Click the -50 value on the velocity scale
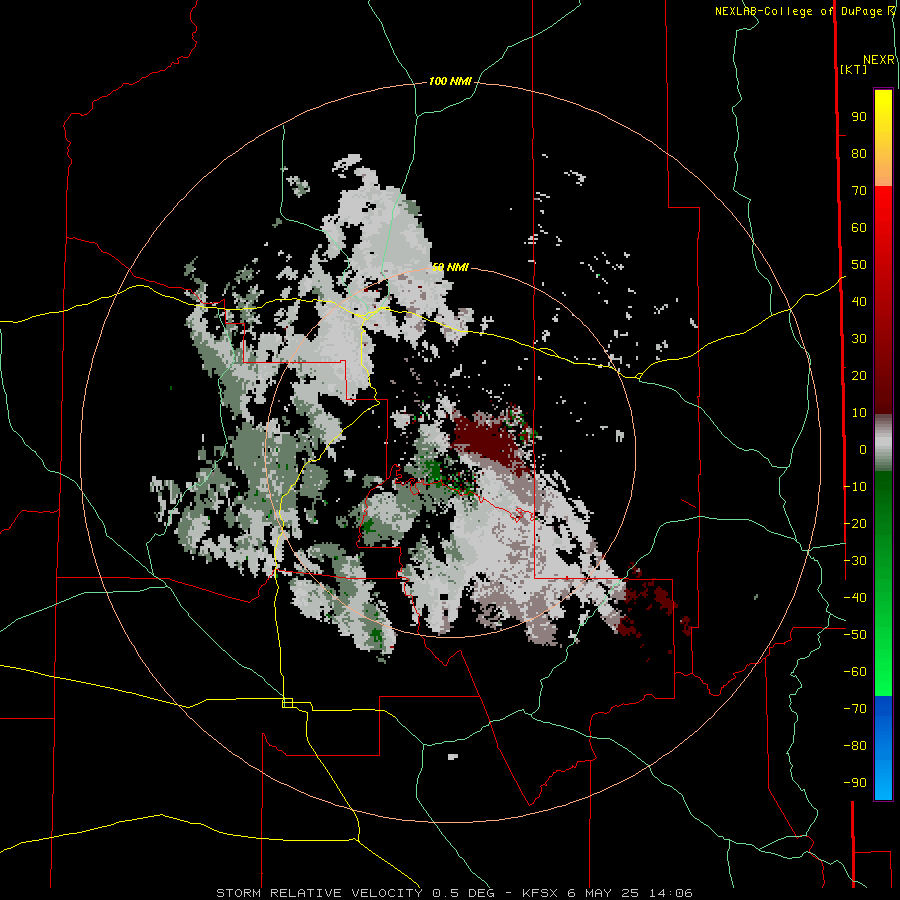 (855, 635)
